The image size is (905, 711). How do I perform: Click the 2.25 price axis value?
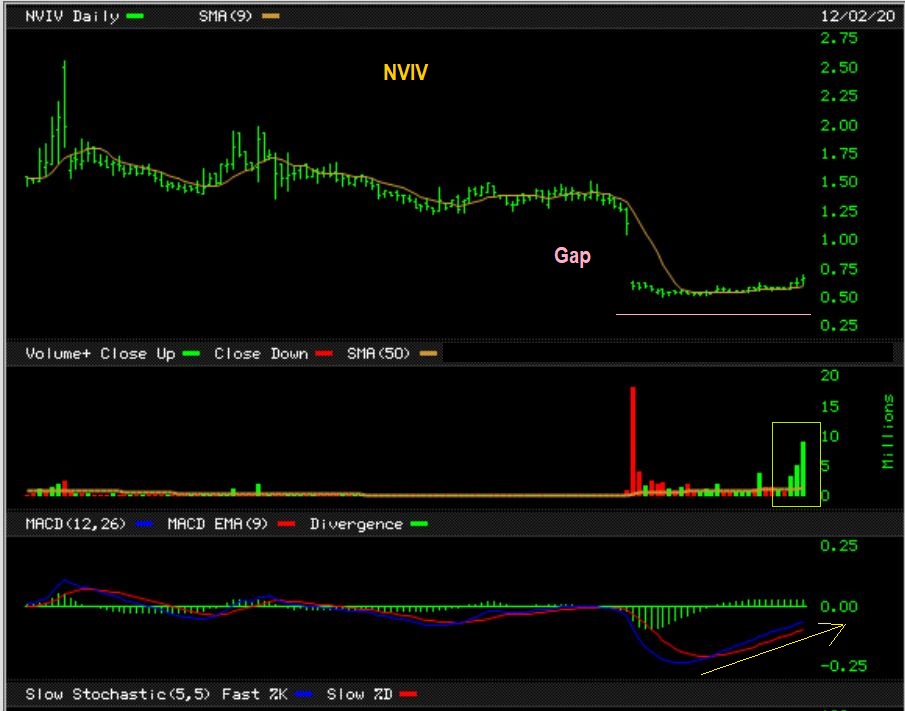[x=839, y=96]
